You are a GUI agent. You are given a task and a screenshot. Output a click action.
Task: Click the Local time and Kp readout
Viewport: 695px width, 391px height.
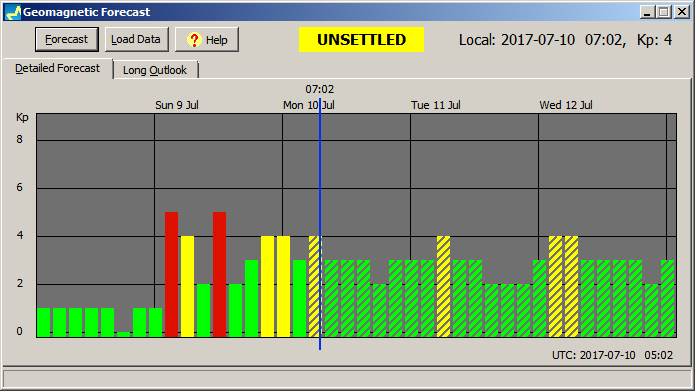tap(565, 40)
